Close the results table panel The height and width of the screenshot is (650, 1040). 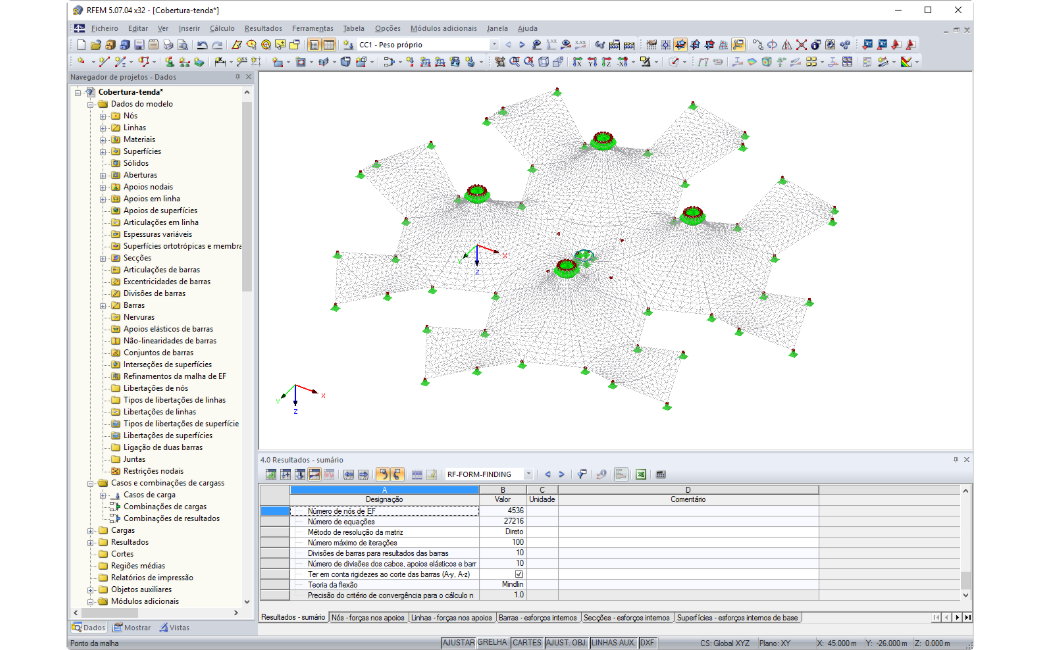click(966, 460)
